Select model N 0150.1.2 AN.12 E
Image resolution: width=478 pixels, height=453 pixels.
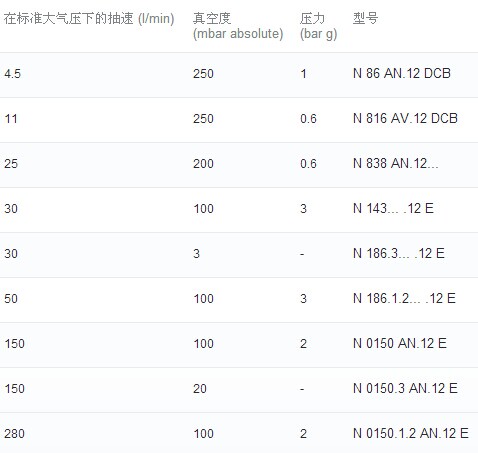(411, 433)
